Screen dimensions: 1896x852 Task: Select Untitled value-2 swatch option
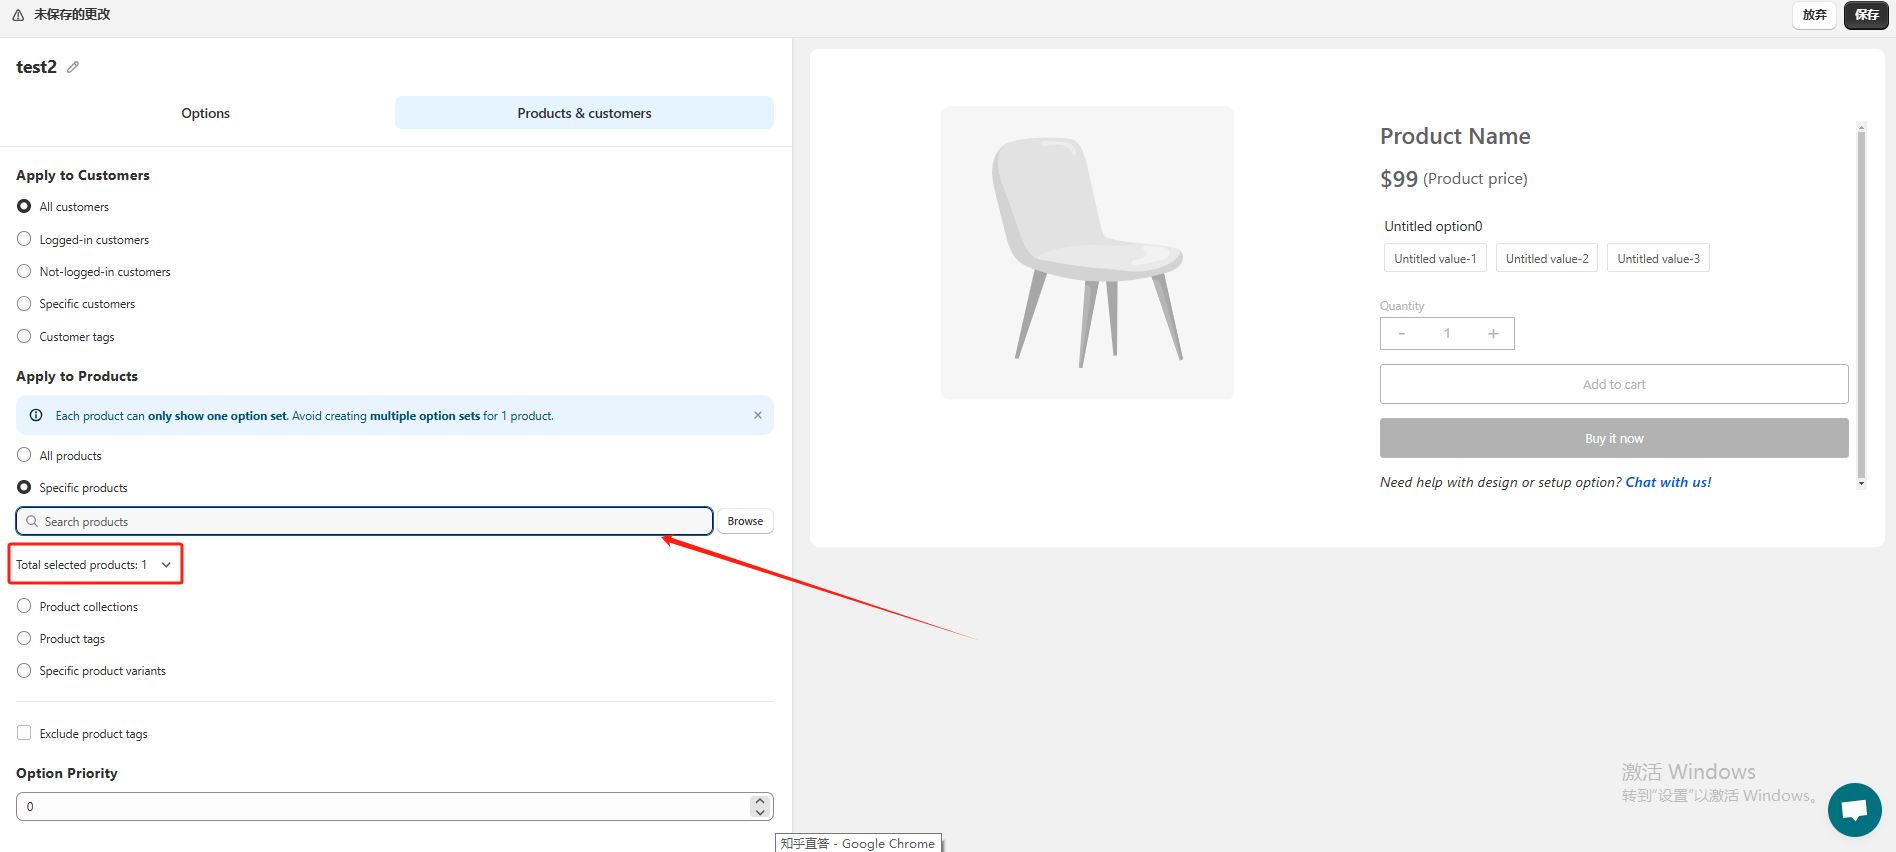[1547, 258]
